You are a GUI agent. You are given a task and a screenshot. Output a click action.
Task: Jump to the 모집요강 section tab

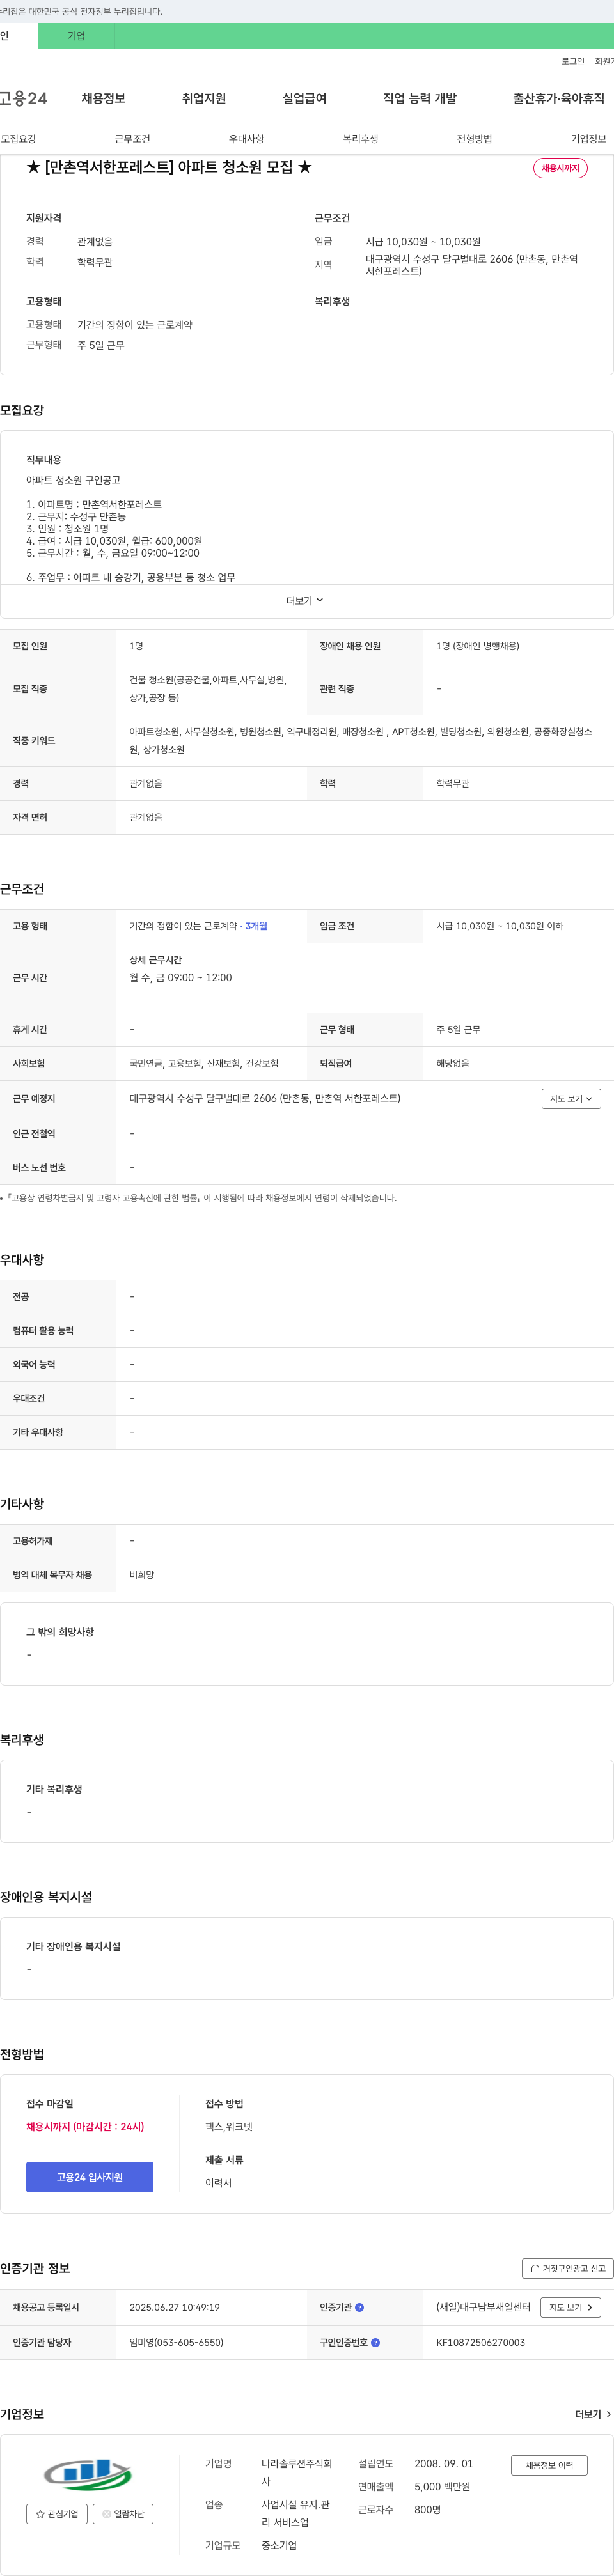coord(18,139)
